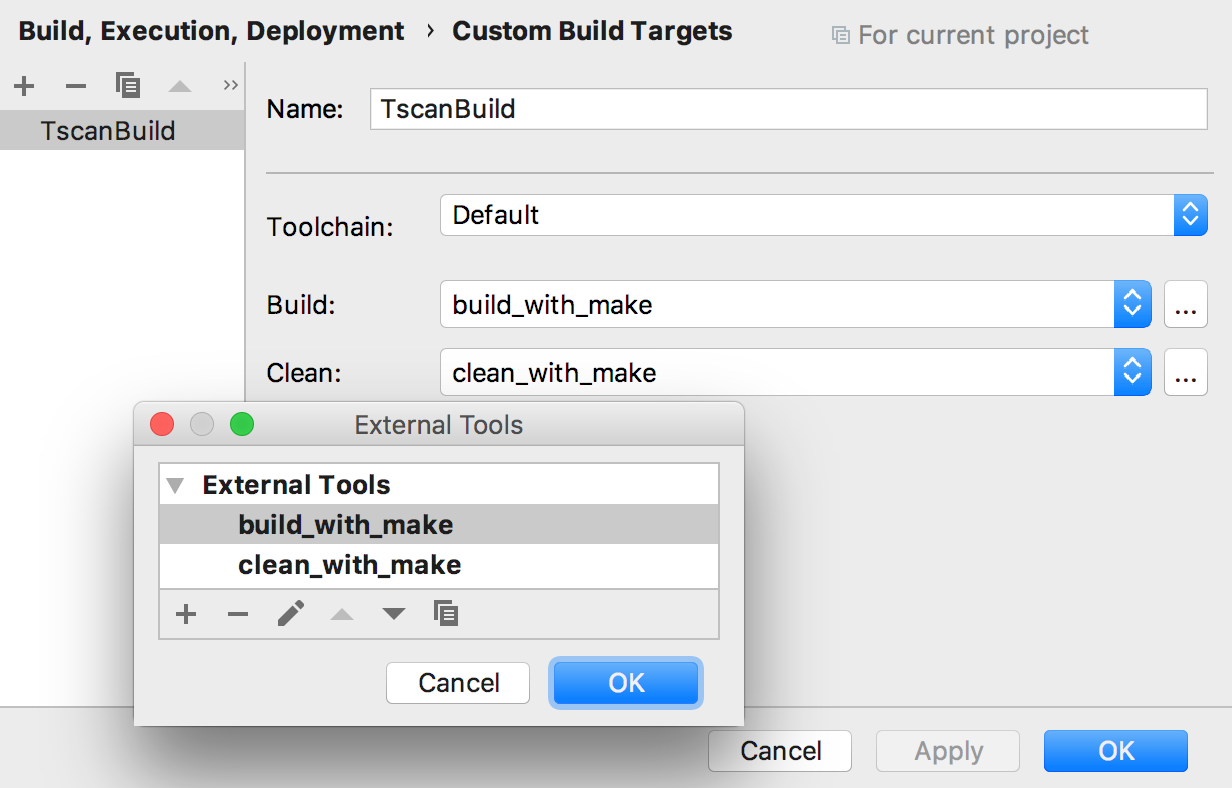Viewport: 1232px width, 788px height.
Task: Move the external tool up
Action: tap(342, 614)
